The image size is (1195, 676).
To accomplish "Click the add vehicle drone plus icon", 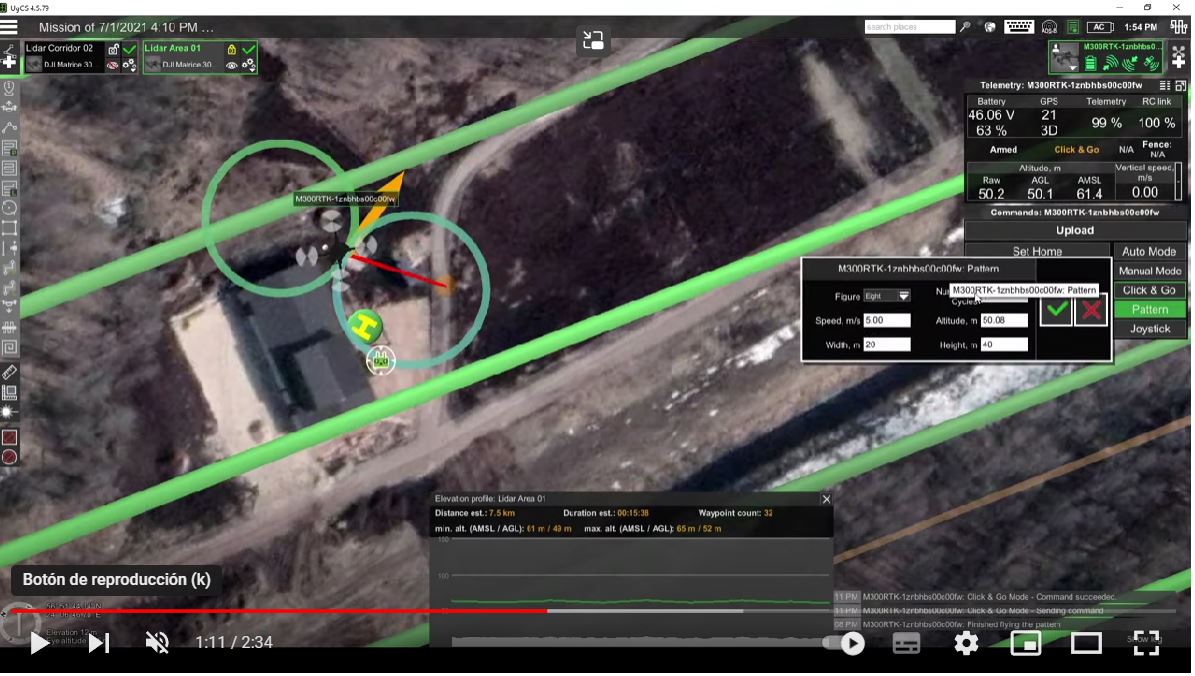I will (x=1178, y=58).
